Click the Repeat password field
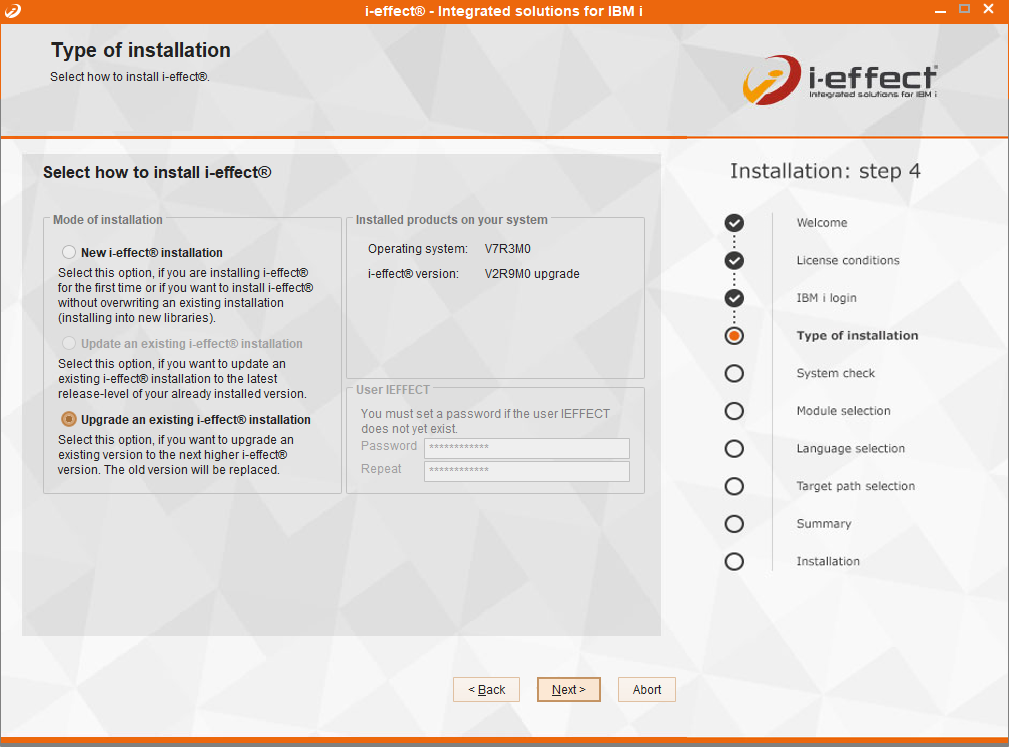 point(526,471)
